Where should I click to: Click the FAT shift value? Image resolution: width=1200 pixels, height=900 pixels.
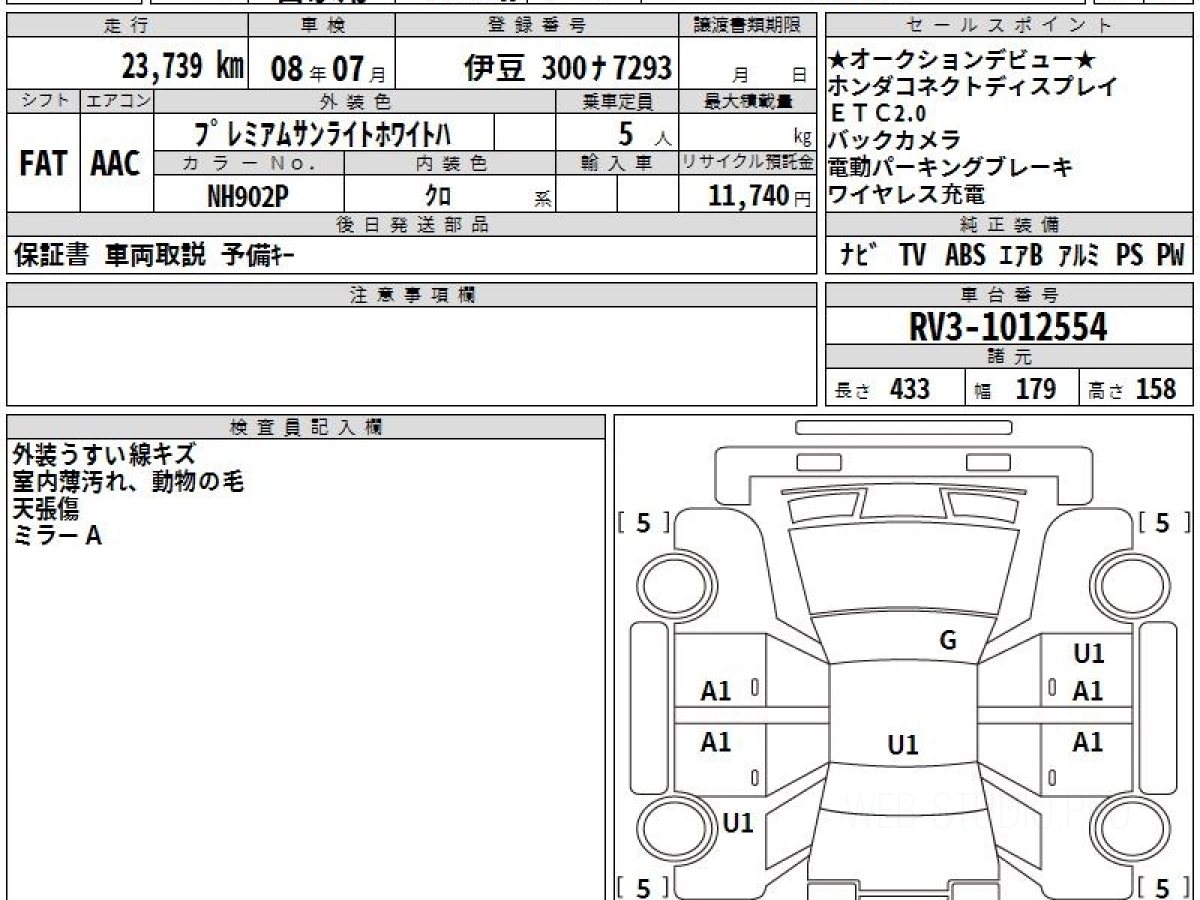[42, 163]
